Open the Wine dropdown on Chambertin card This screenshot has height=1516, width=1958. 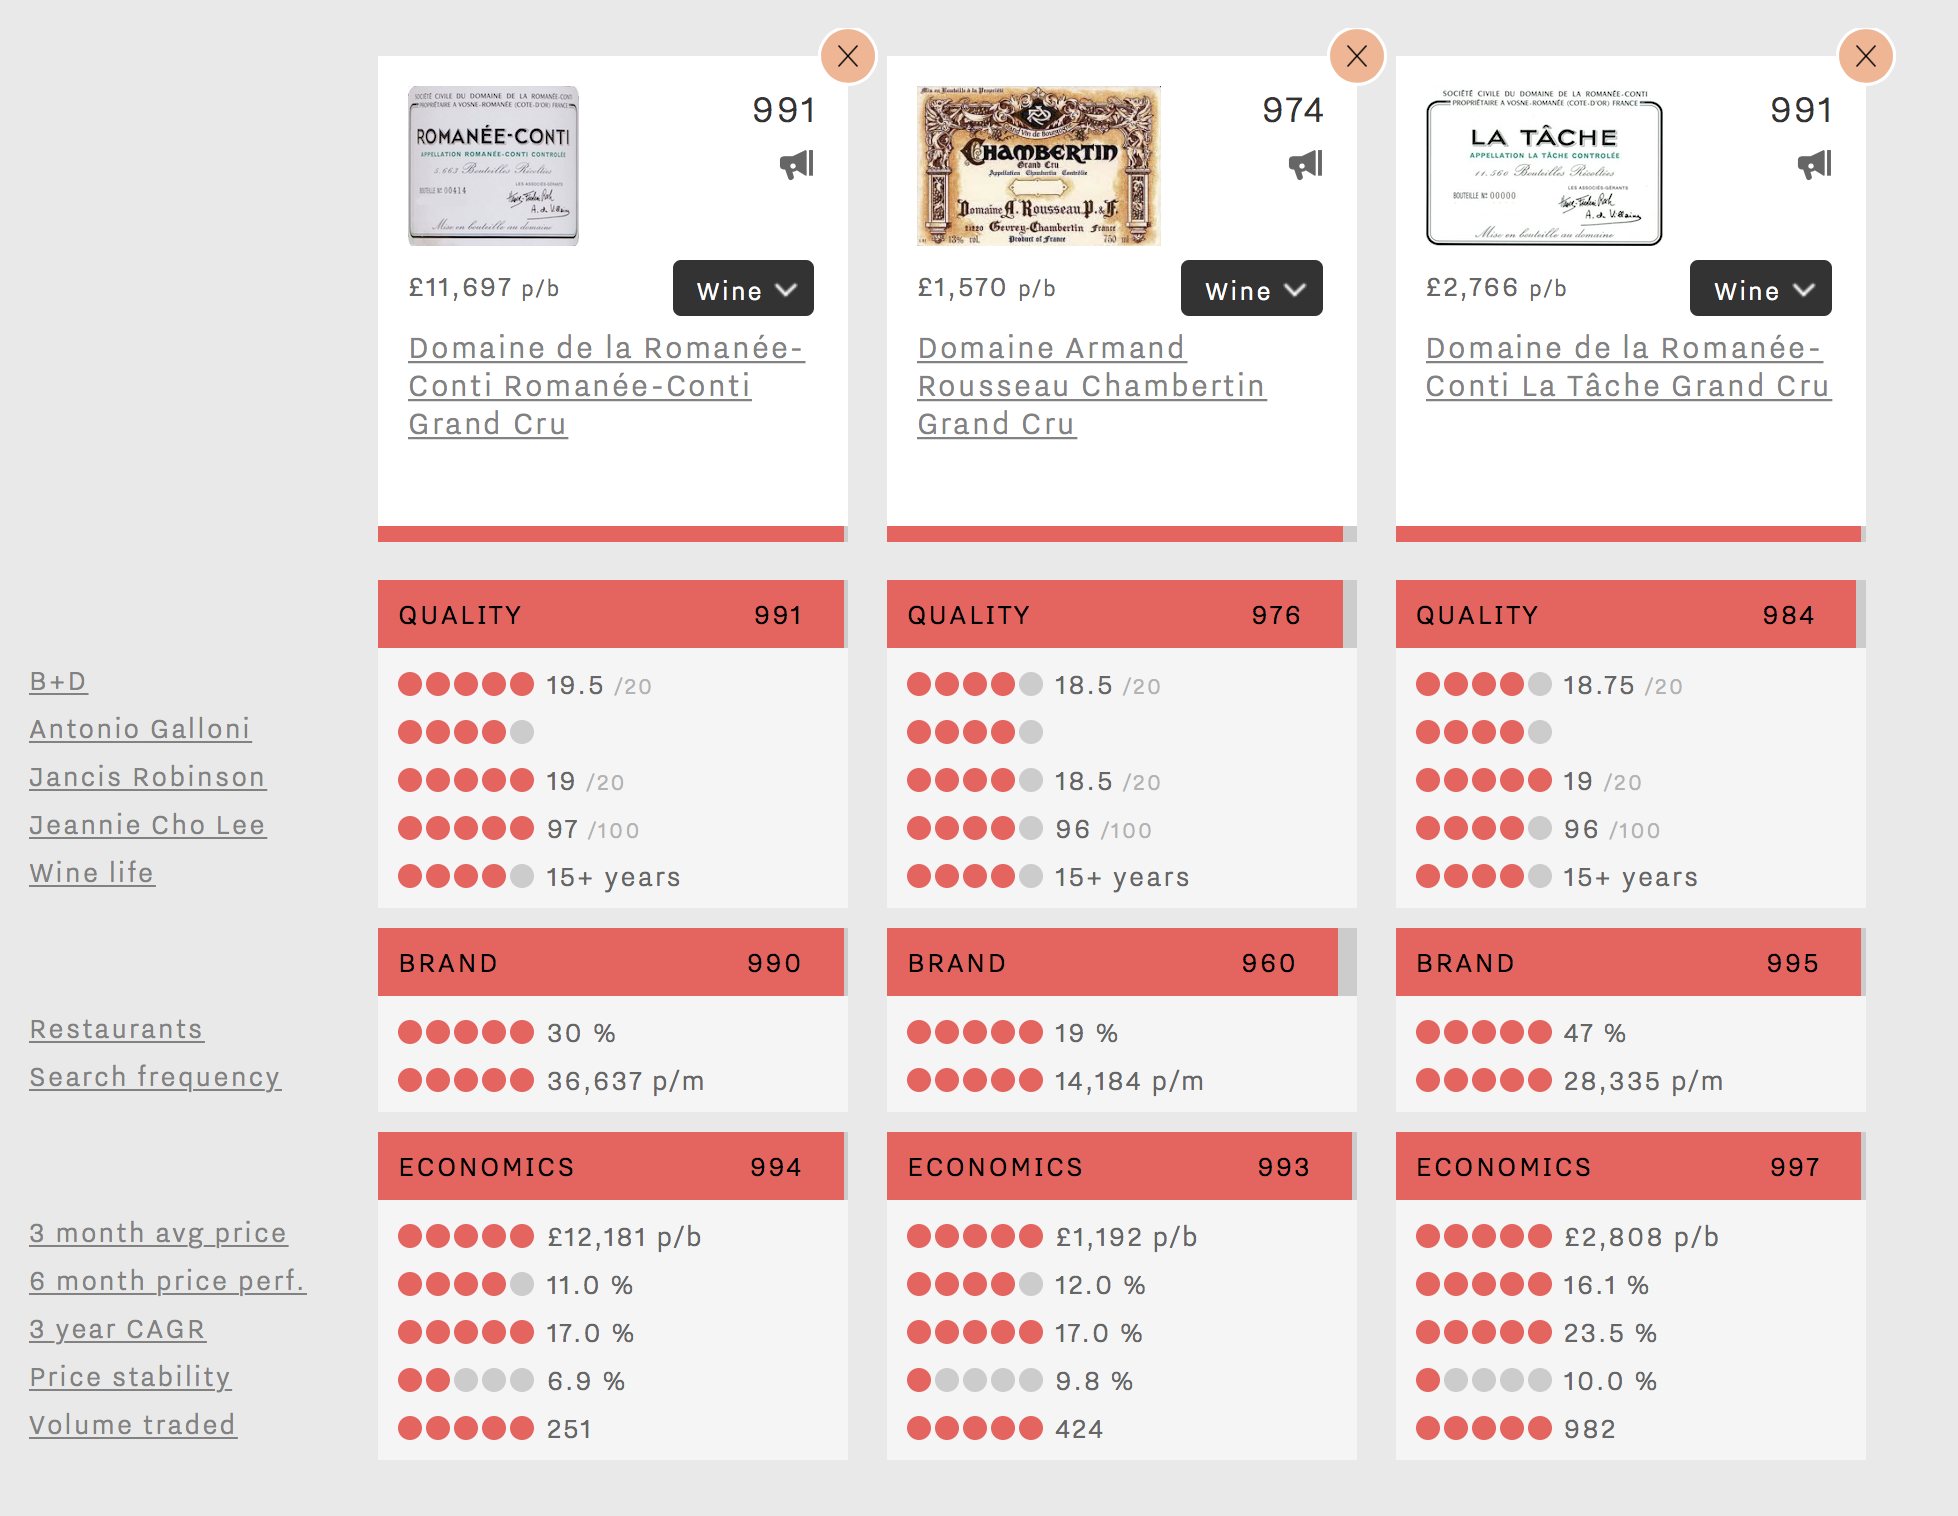[1252, 289]
